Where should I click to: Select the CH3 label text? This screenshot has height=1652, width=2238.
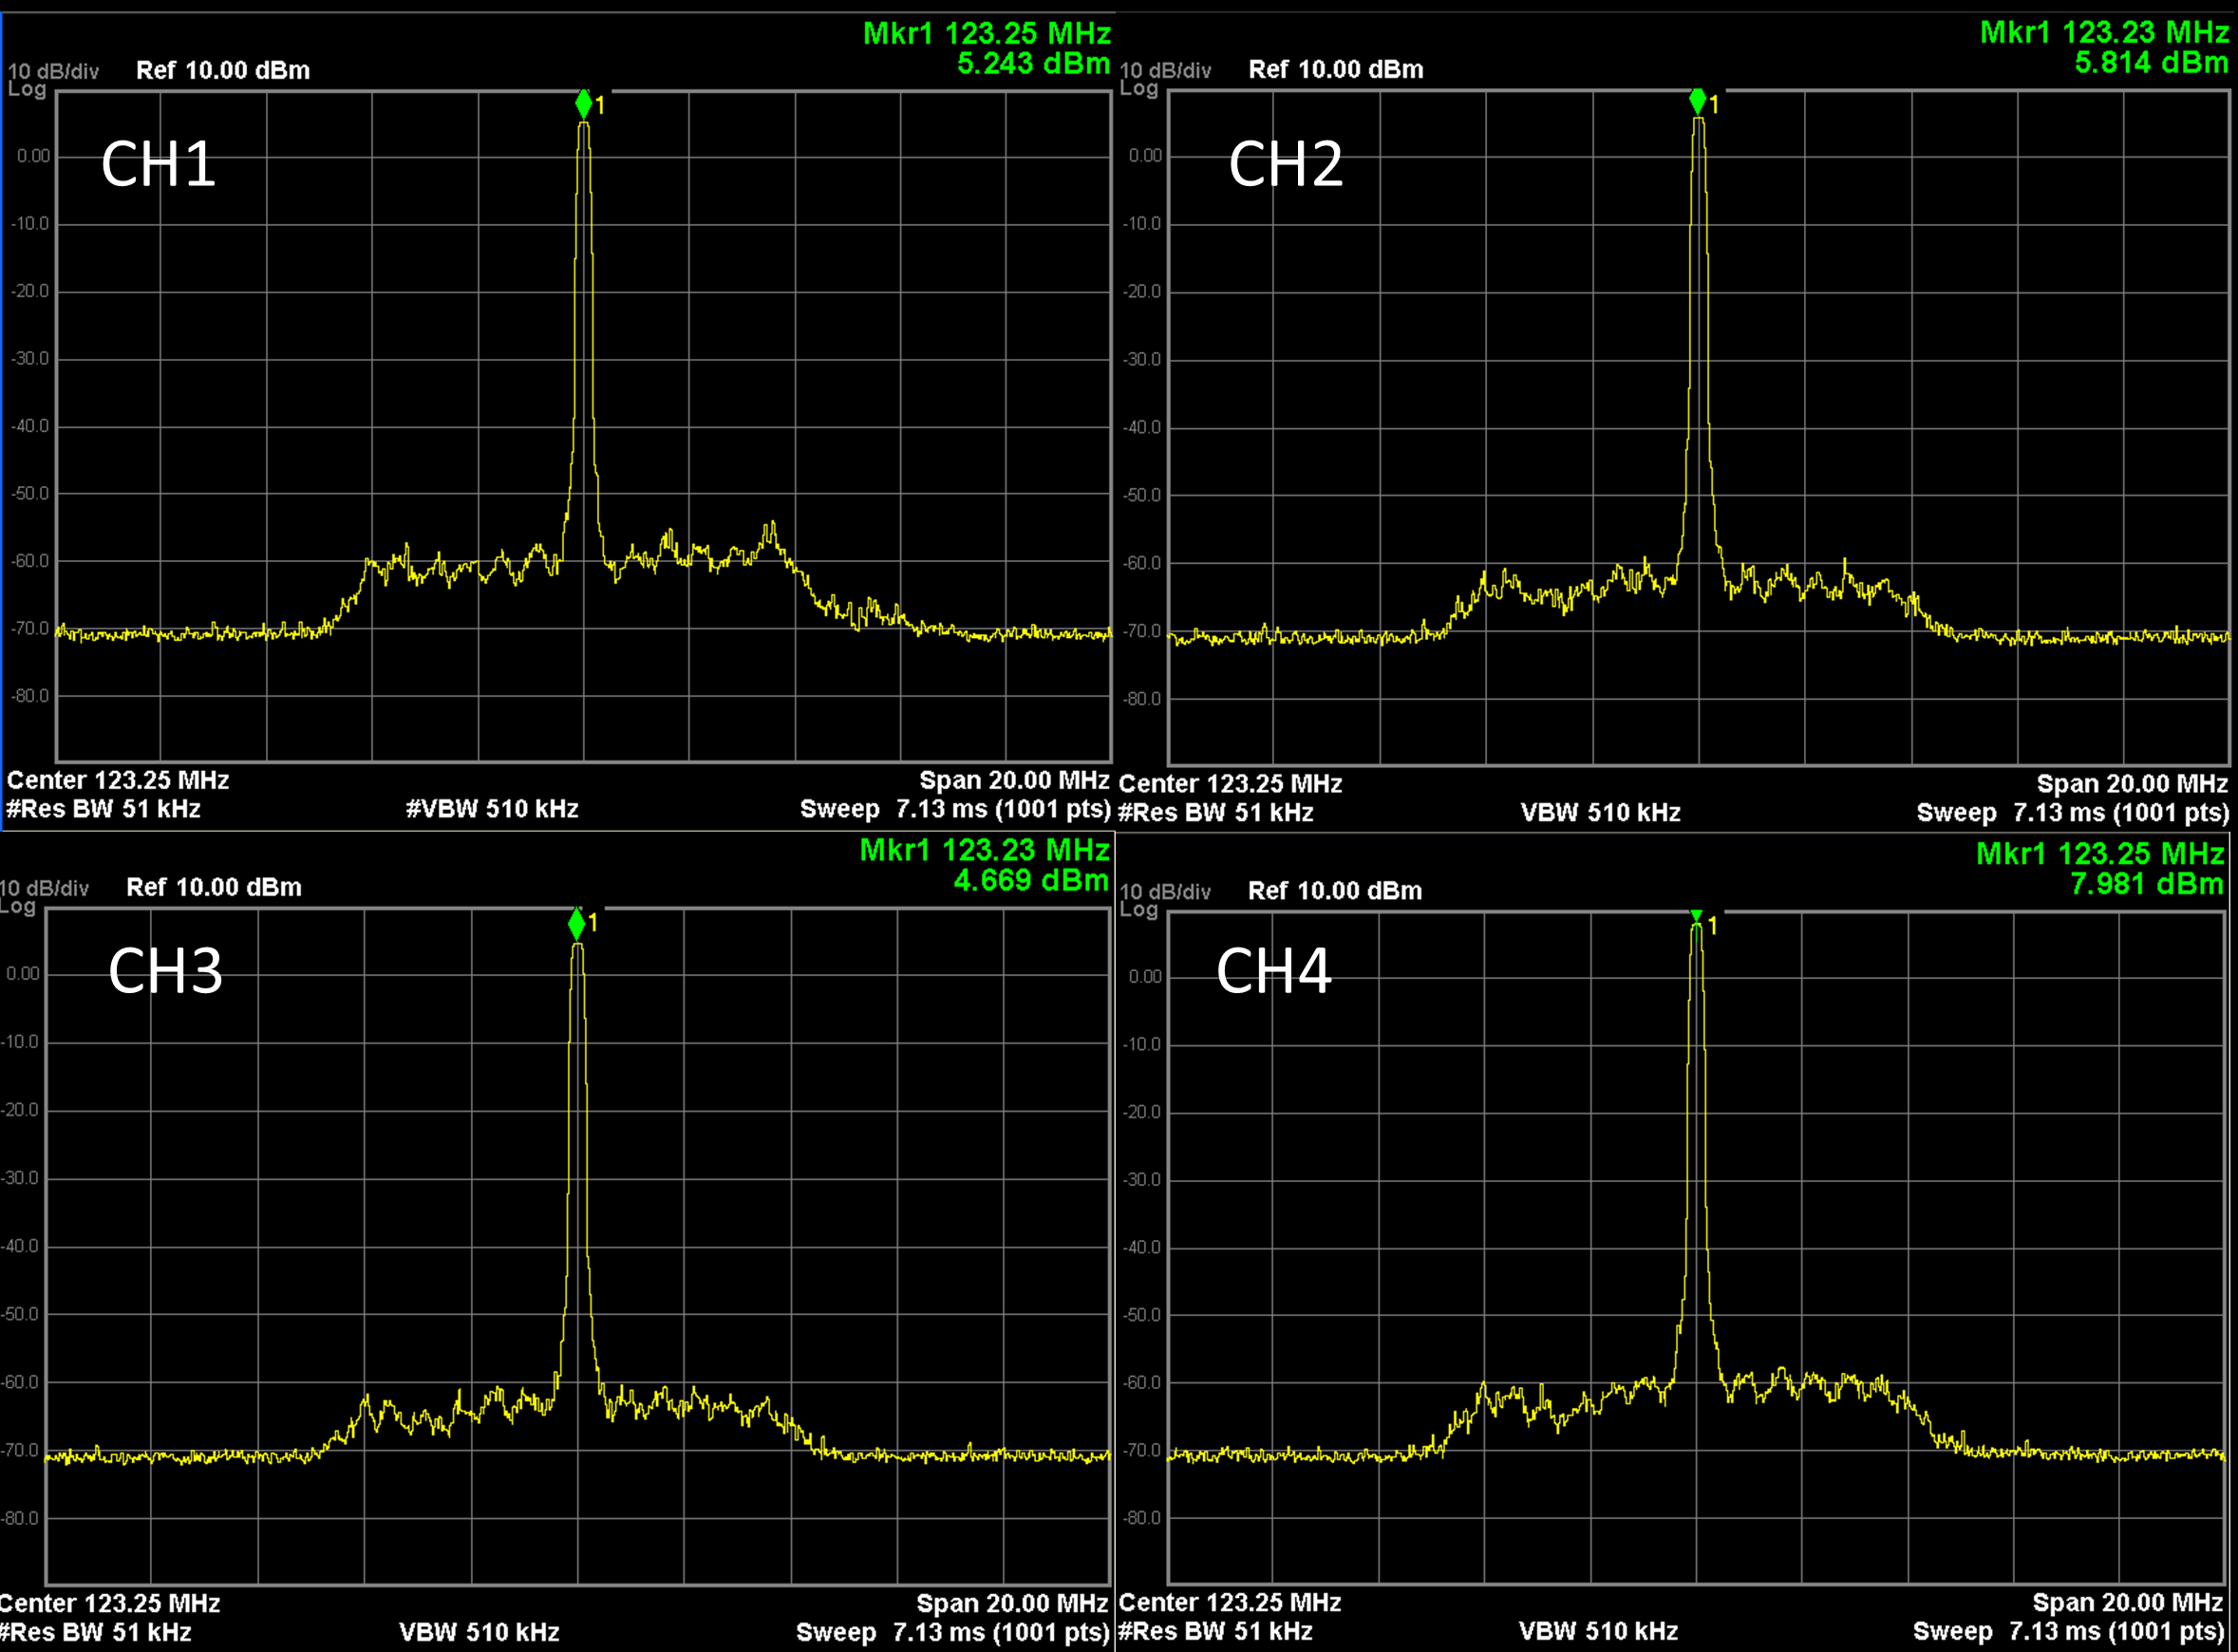click(165, 971)
